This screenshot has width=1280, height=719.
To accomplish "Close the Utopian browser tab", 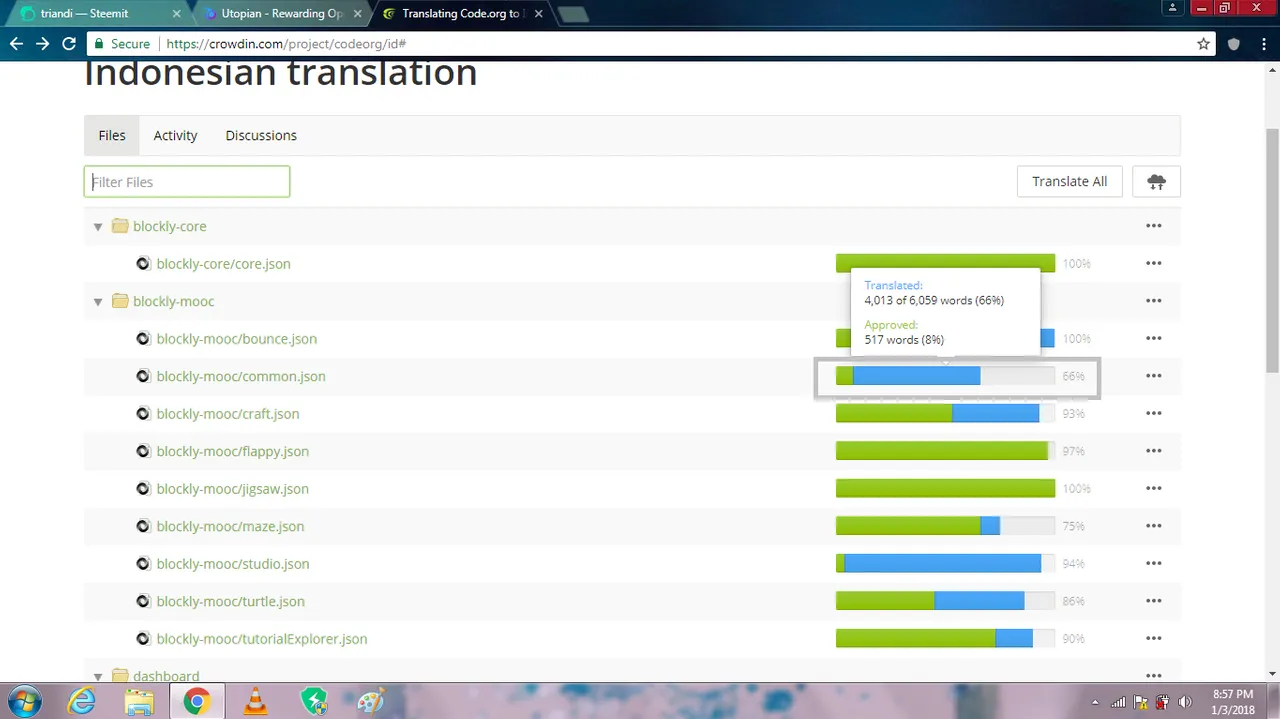I will (357, 14).
